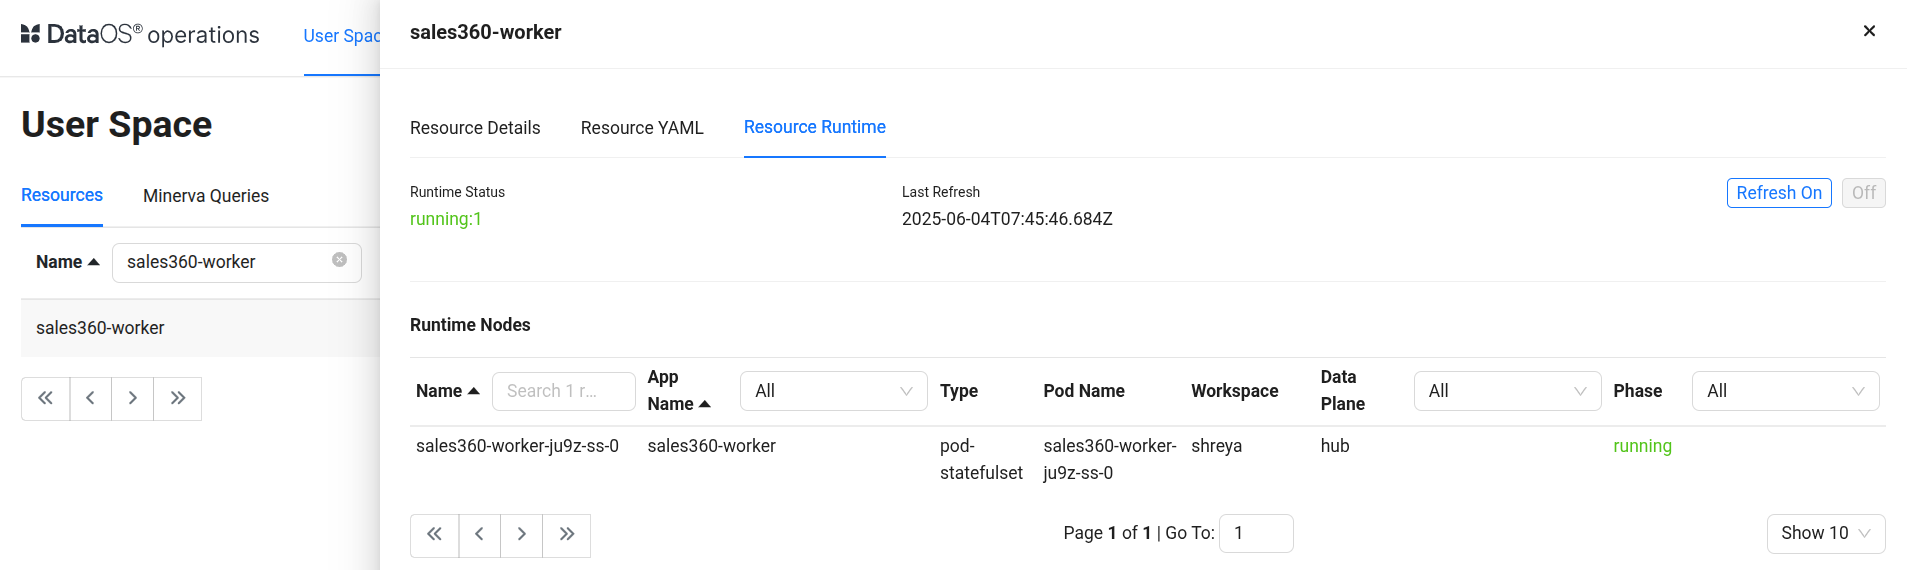
Task: Jump to last page of resources list
Action: 177,398
